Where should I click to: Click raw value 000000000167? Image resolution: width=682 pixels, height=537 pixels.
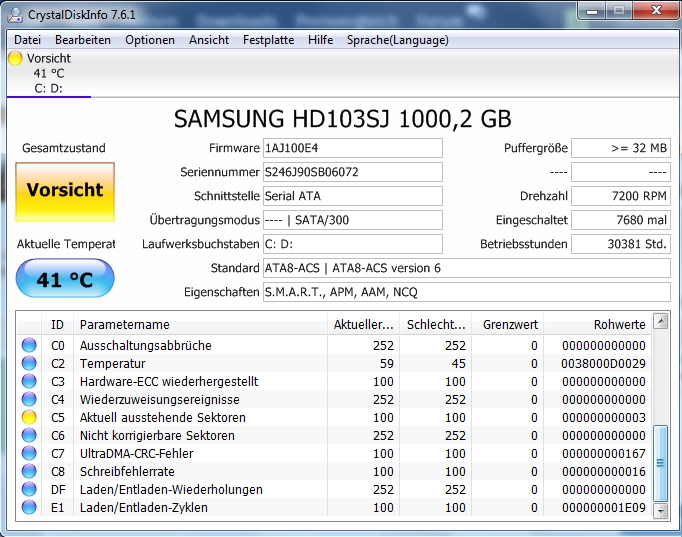(603, 454)
